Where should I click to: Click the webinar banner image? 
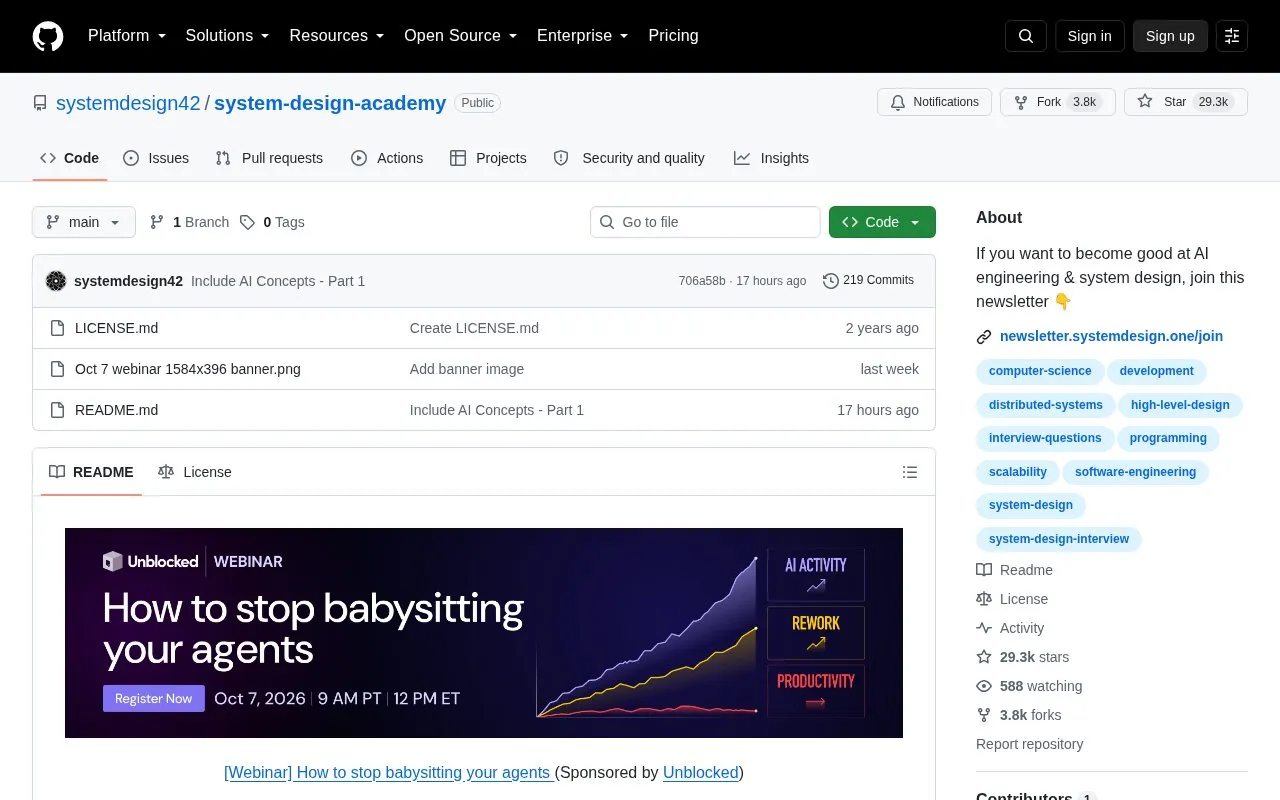(484, 633)
